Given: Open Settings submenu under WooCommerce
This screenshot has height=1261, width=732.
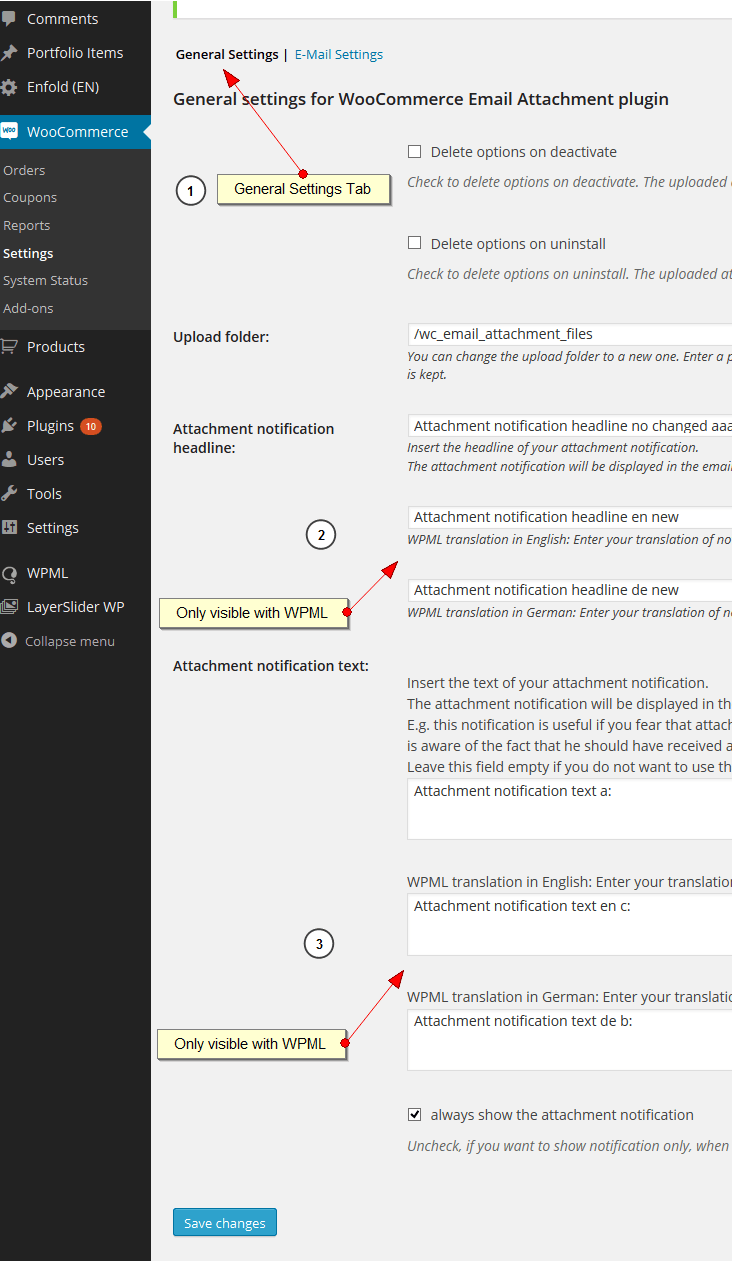Looking at the screenshot, I should tap(28, 253).
